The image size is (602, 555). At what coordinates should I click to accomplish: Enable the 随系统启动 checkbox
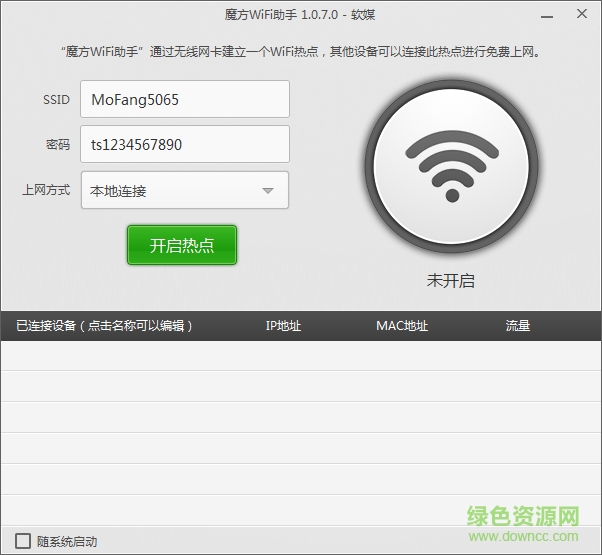click(x=23, y=540)
